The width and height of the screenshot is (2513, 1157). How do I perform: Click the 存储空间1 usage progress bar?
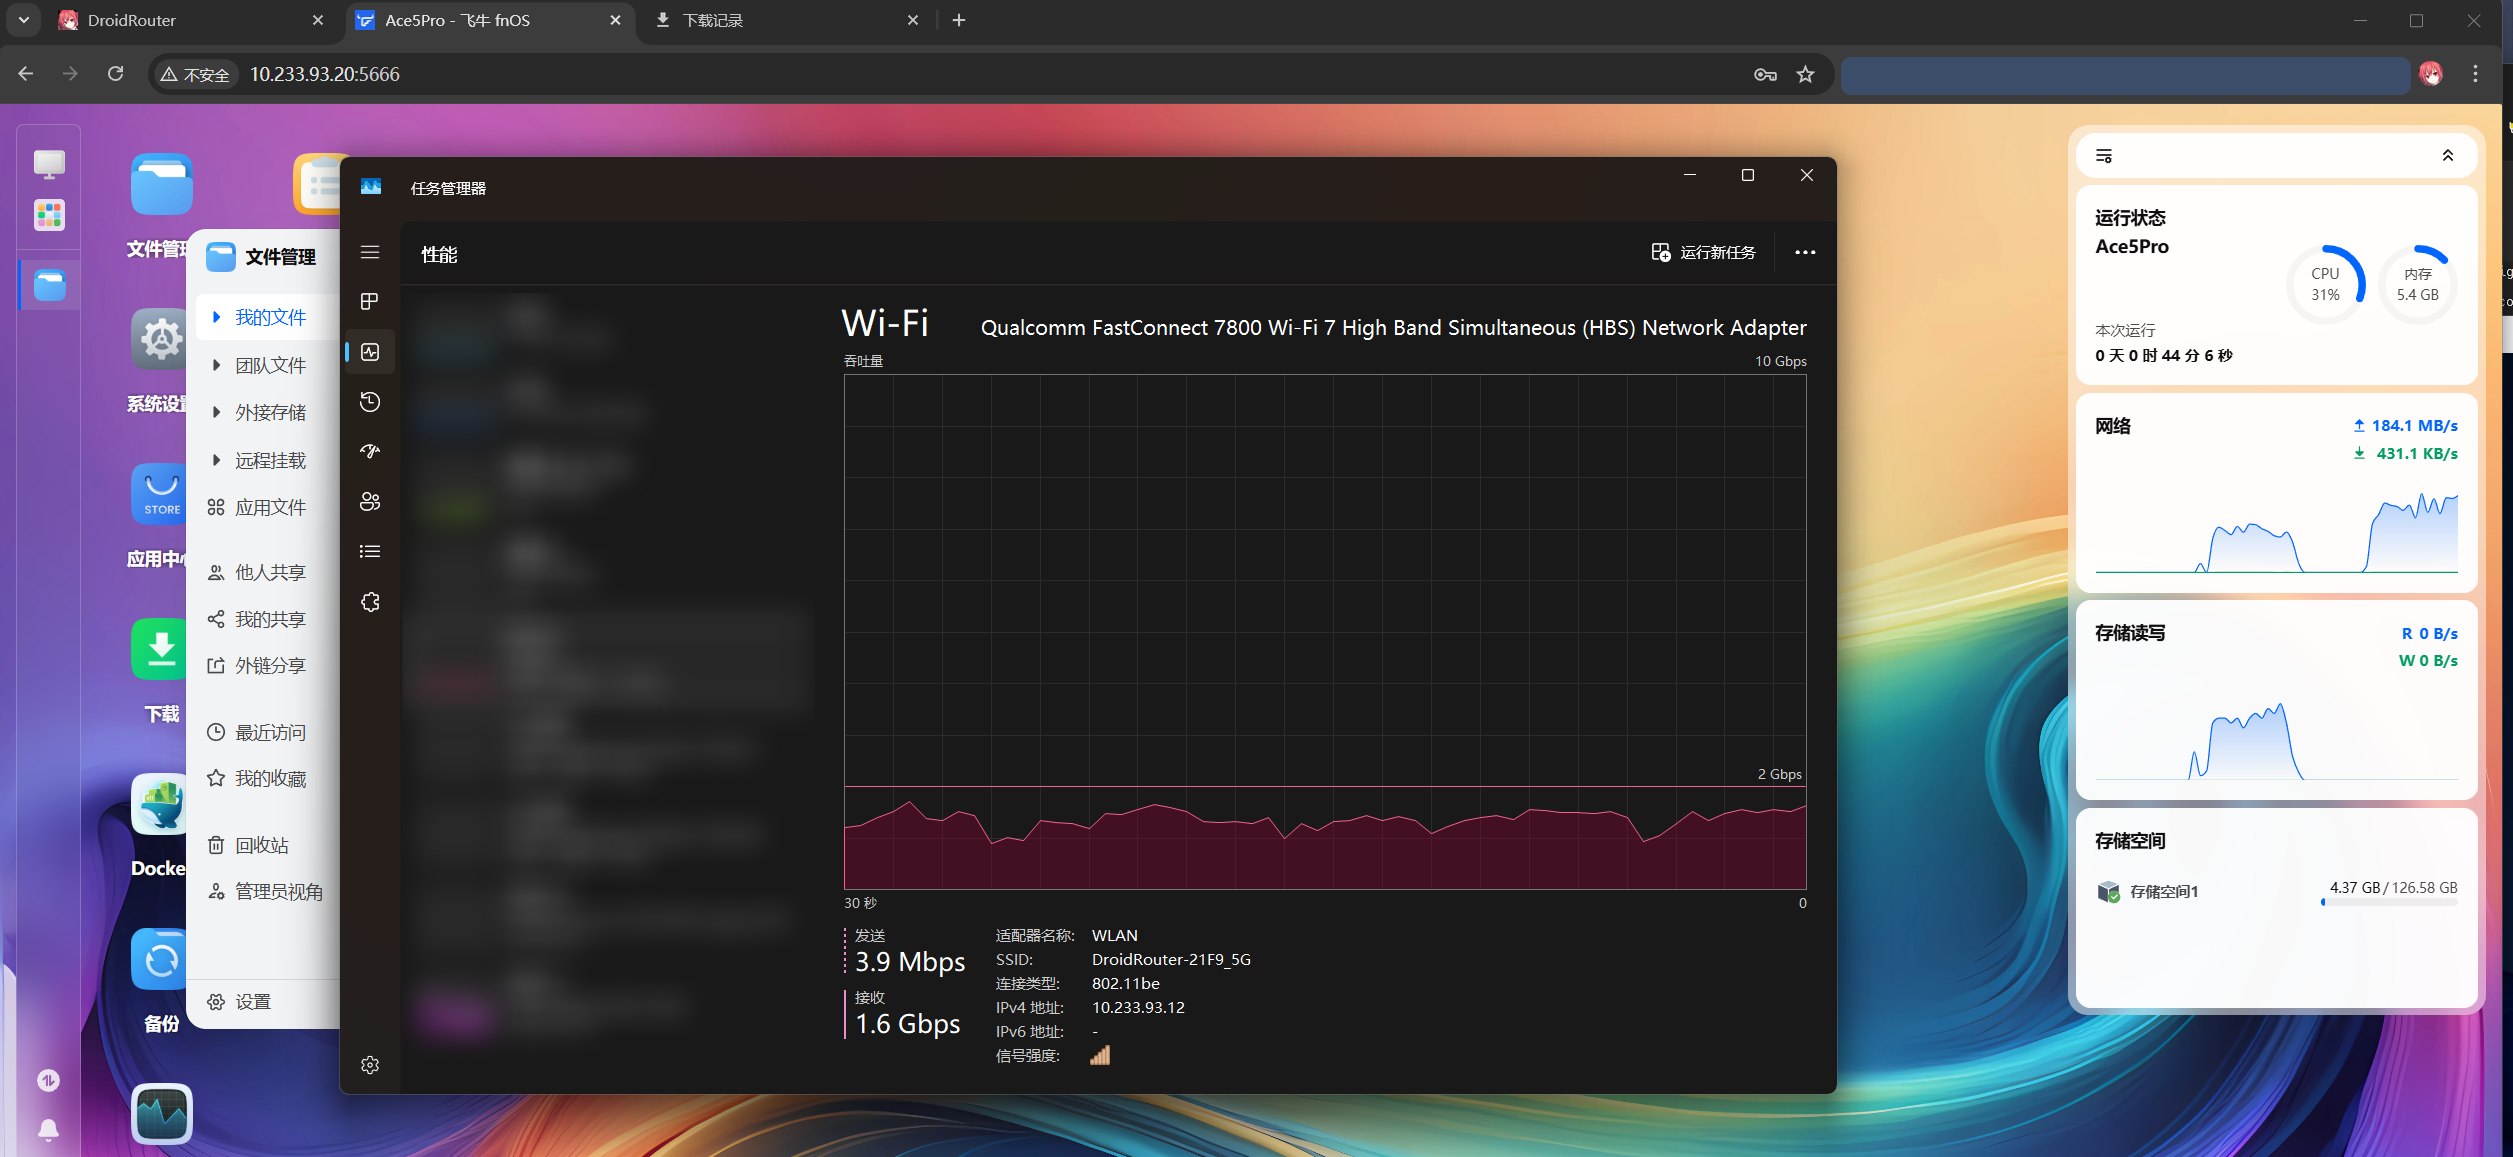coord(2388,903)
